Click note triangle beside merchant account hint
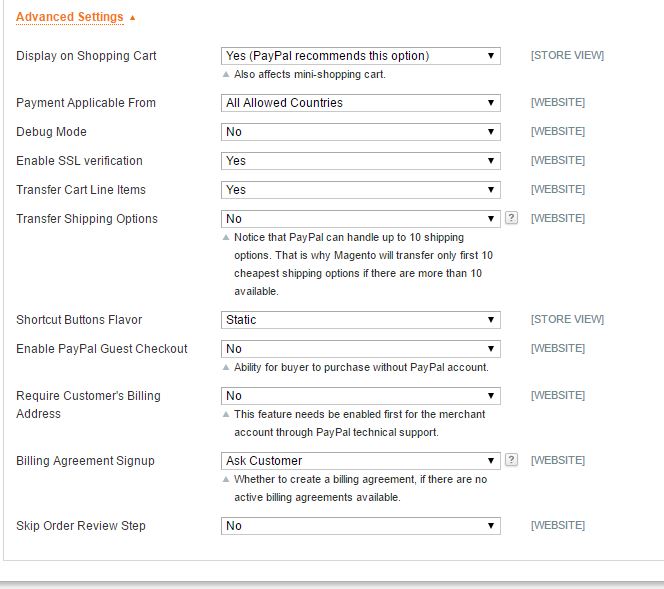 pyautogui.click(x=226, y=415)
